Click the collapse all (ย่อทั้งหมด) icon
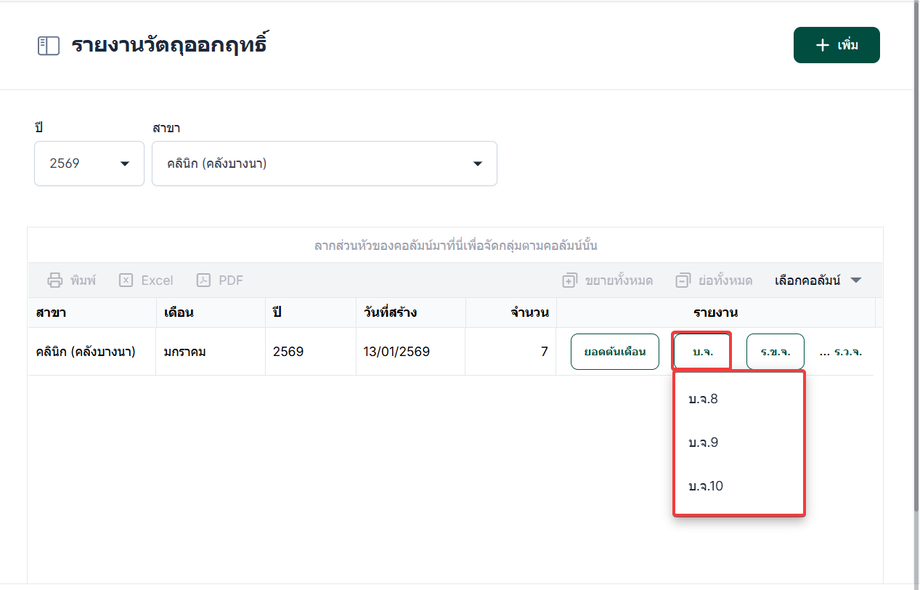 (x=683, y=281)
